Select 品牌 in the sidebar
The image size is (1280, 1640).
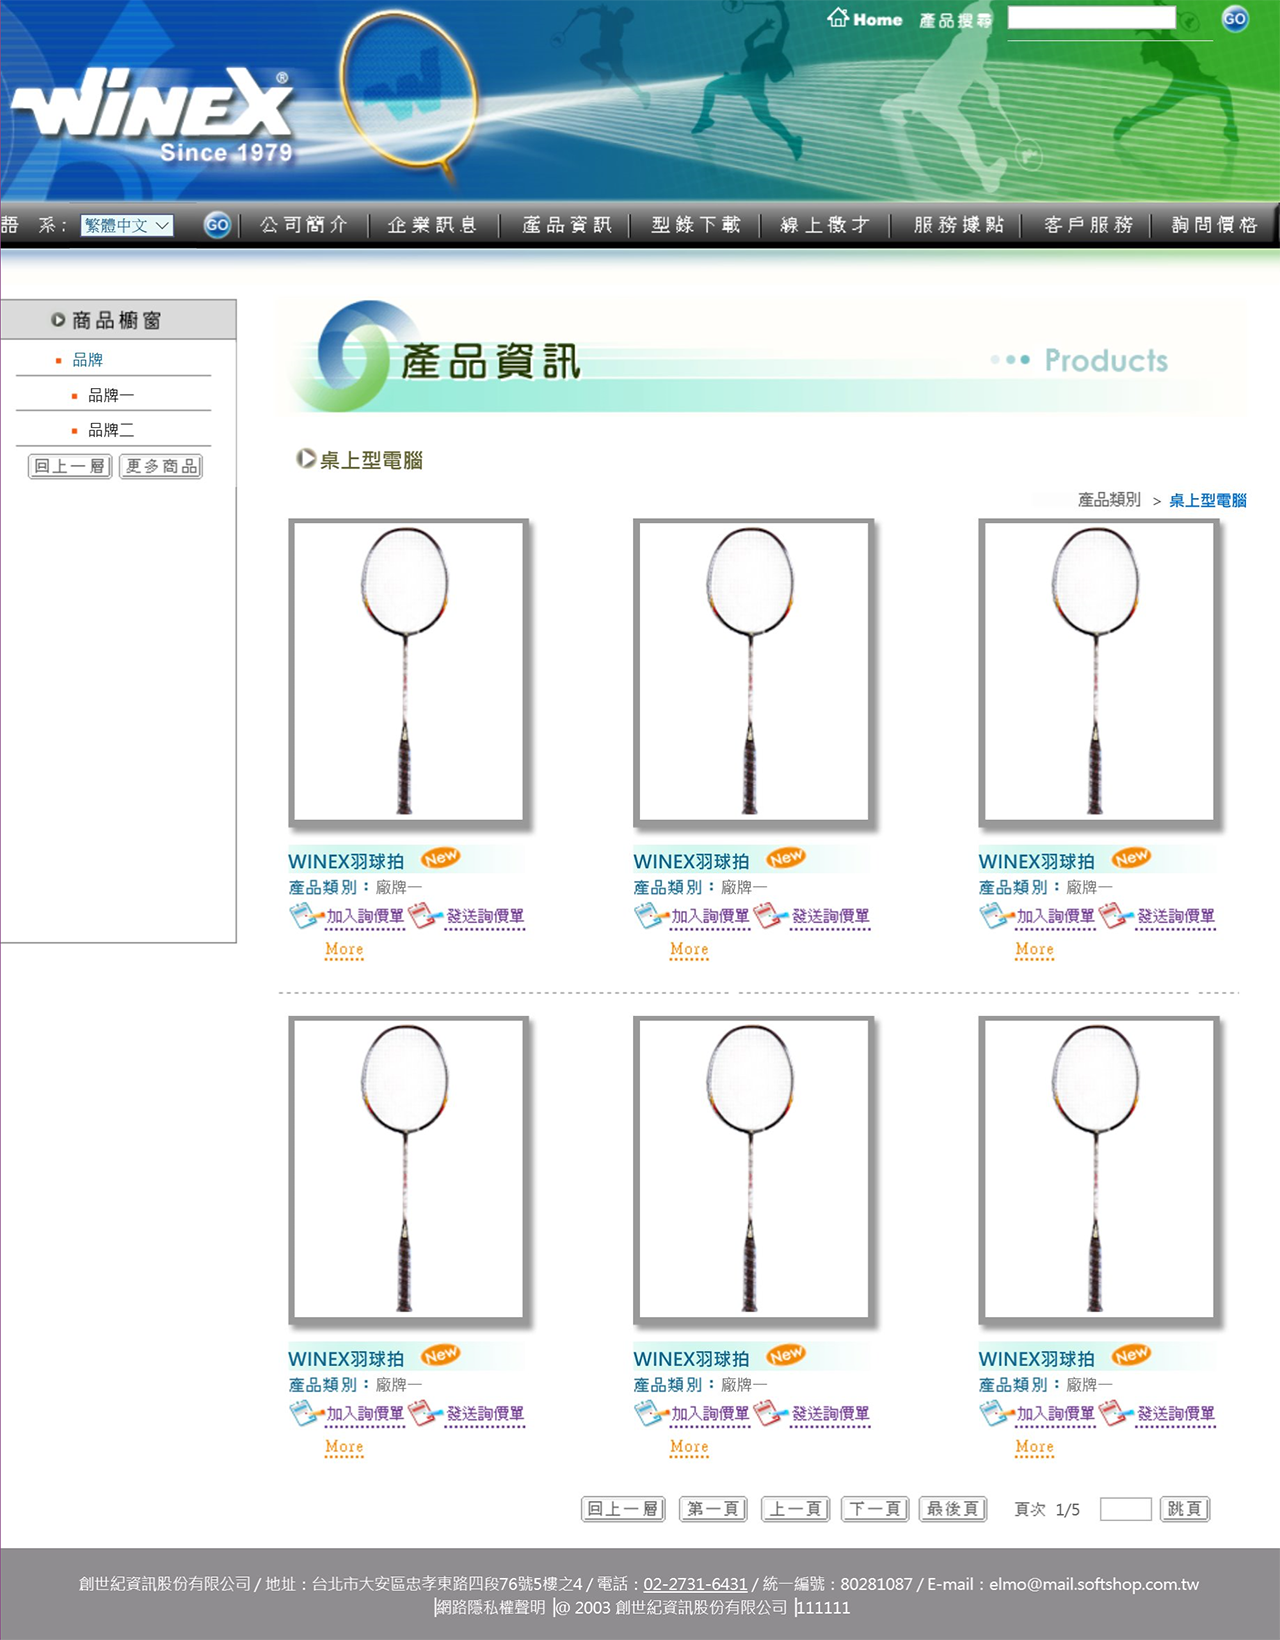pyautogui.click(x=88, y=359)
